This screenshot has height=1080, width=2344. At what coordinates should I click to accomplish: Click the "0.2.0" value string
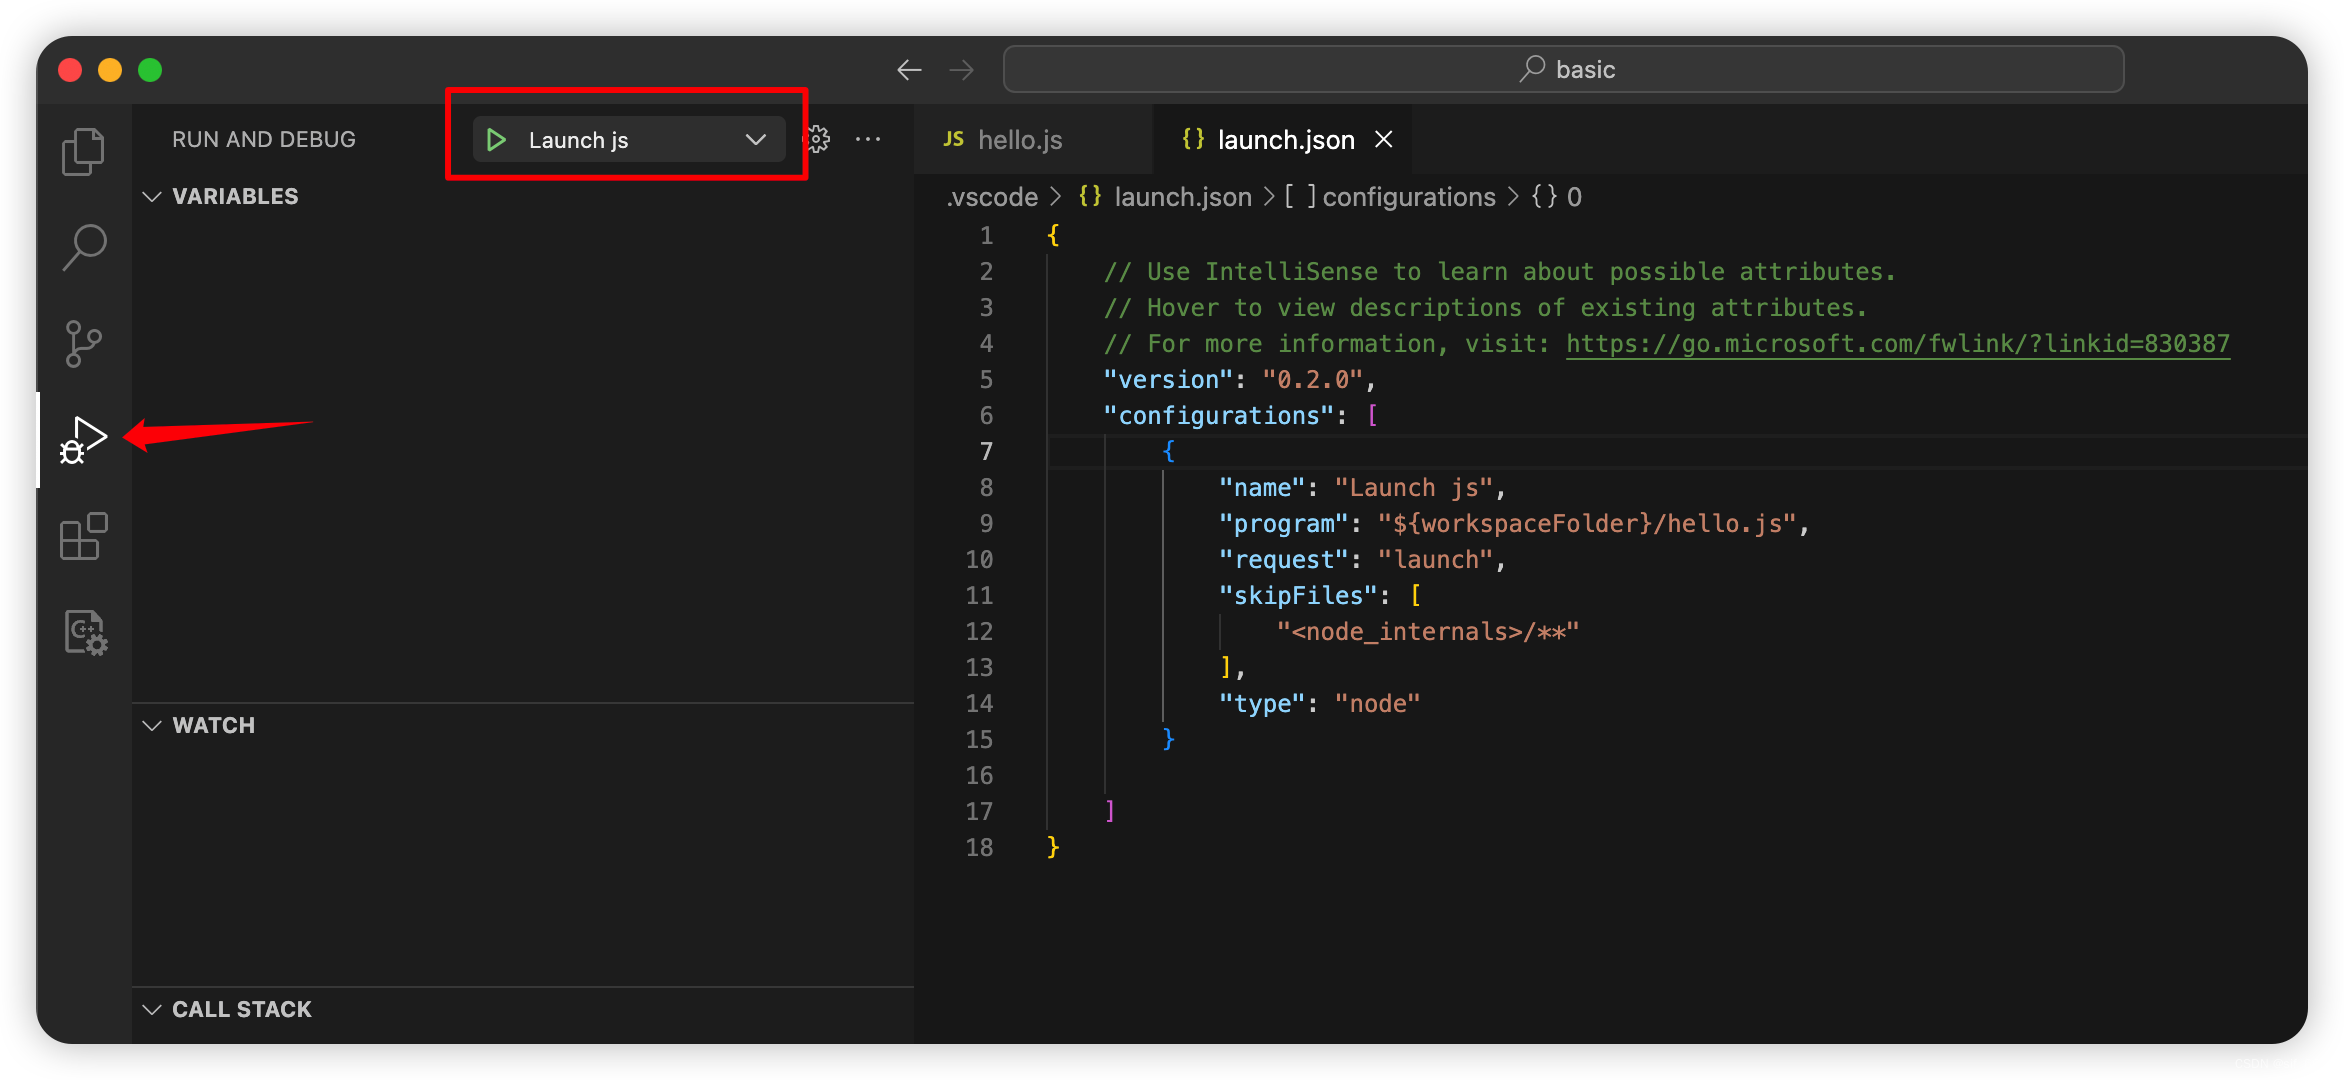point(1313,379)
